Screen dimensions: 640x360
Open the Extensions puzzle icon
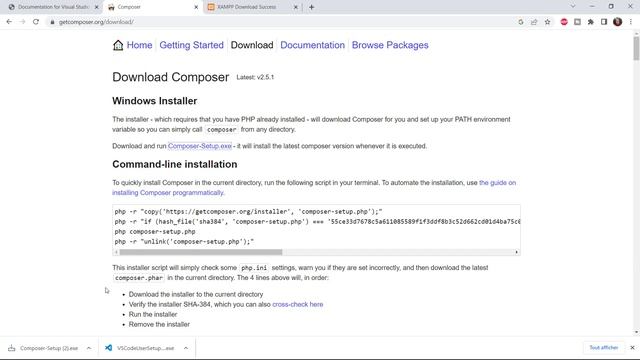pyautogui.click(x=591, y=22)
